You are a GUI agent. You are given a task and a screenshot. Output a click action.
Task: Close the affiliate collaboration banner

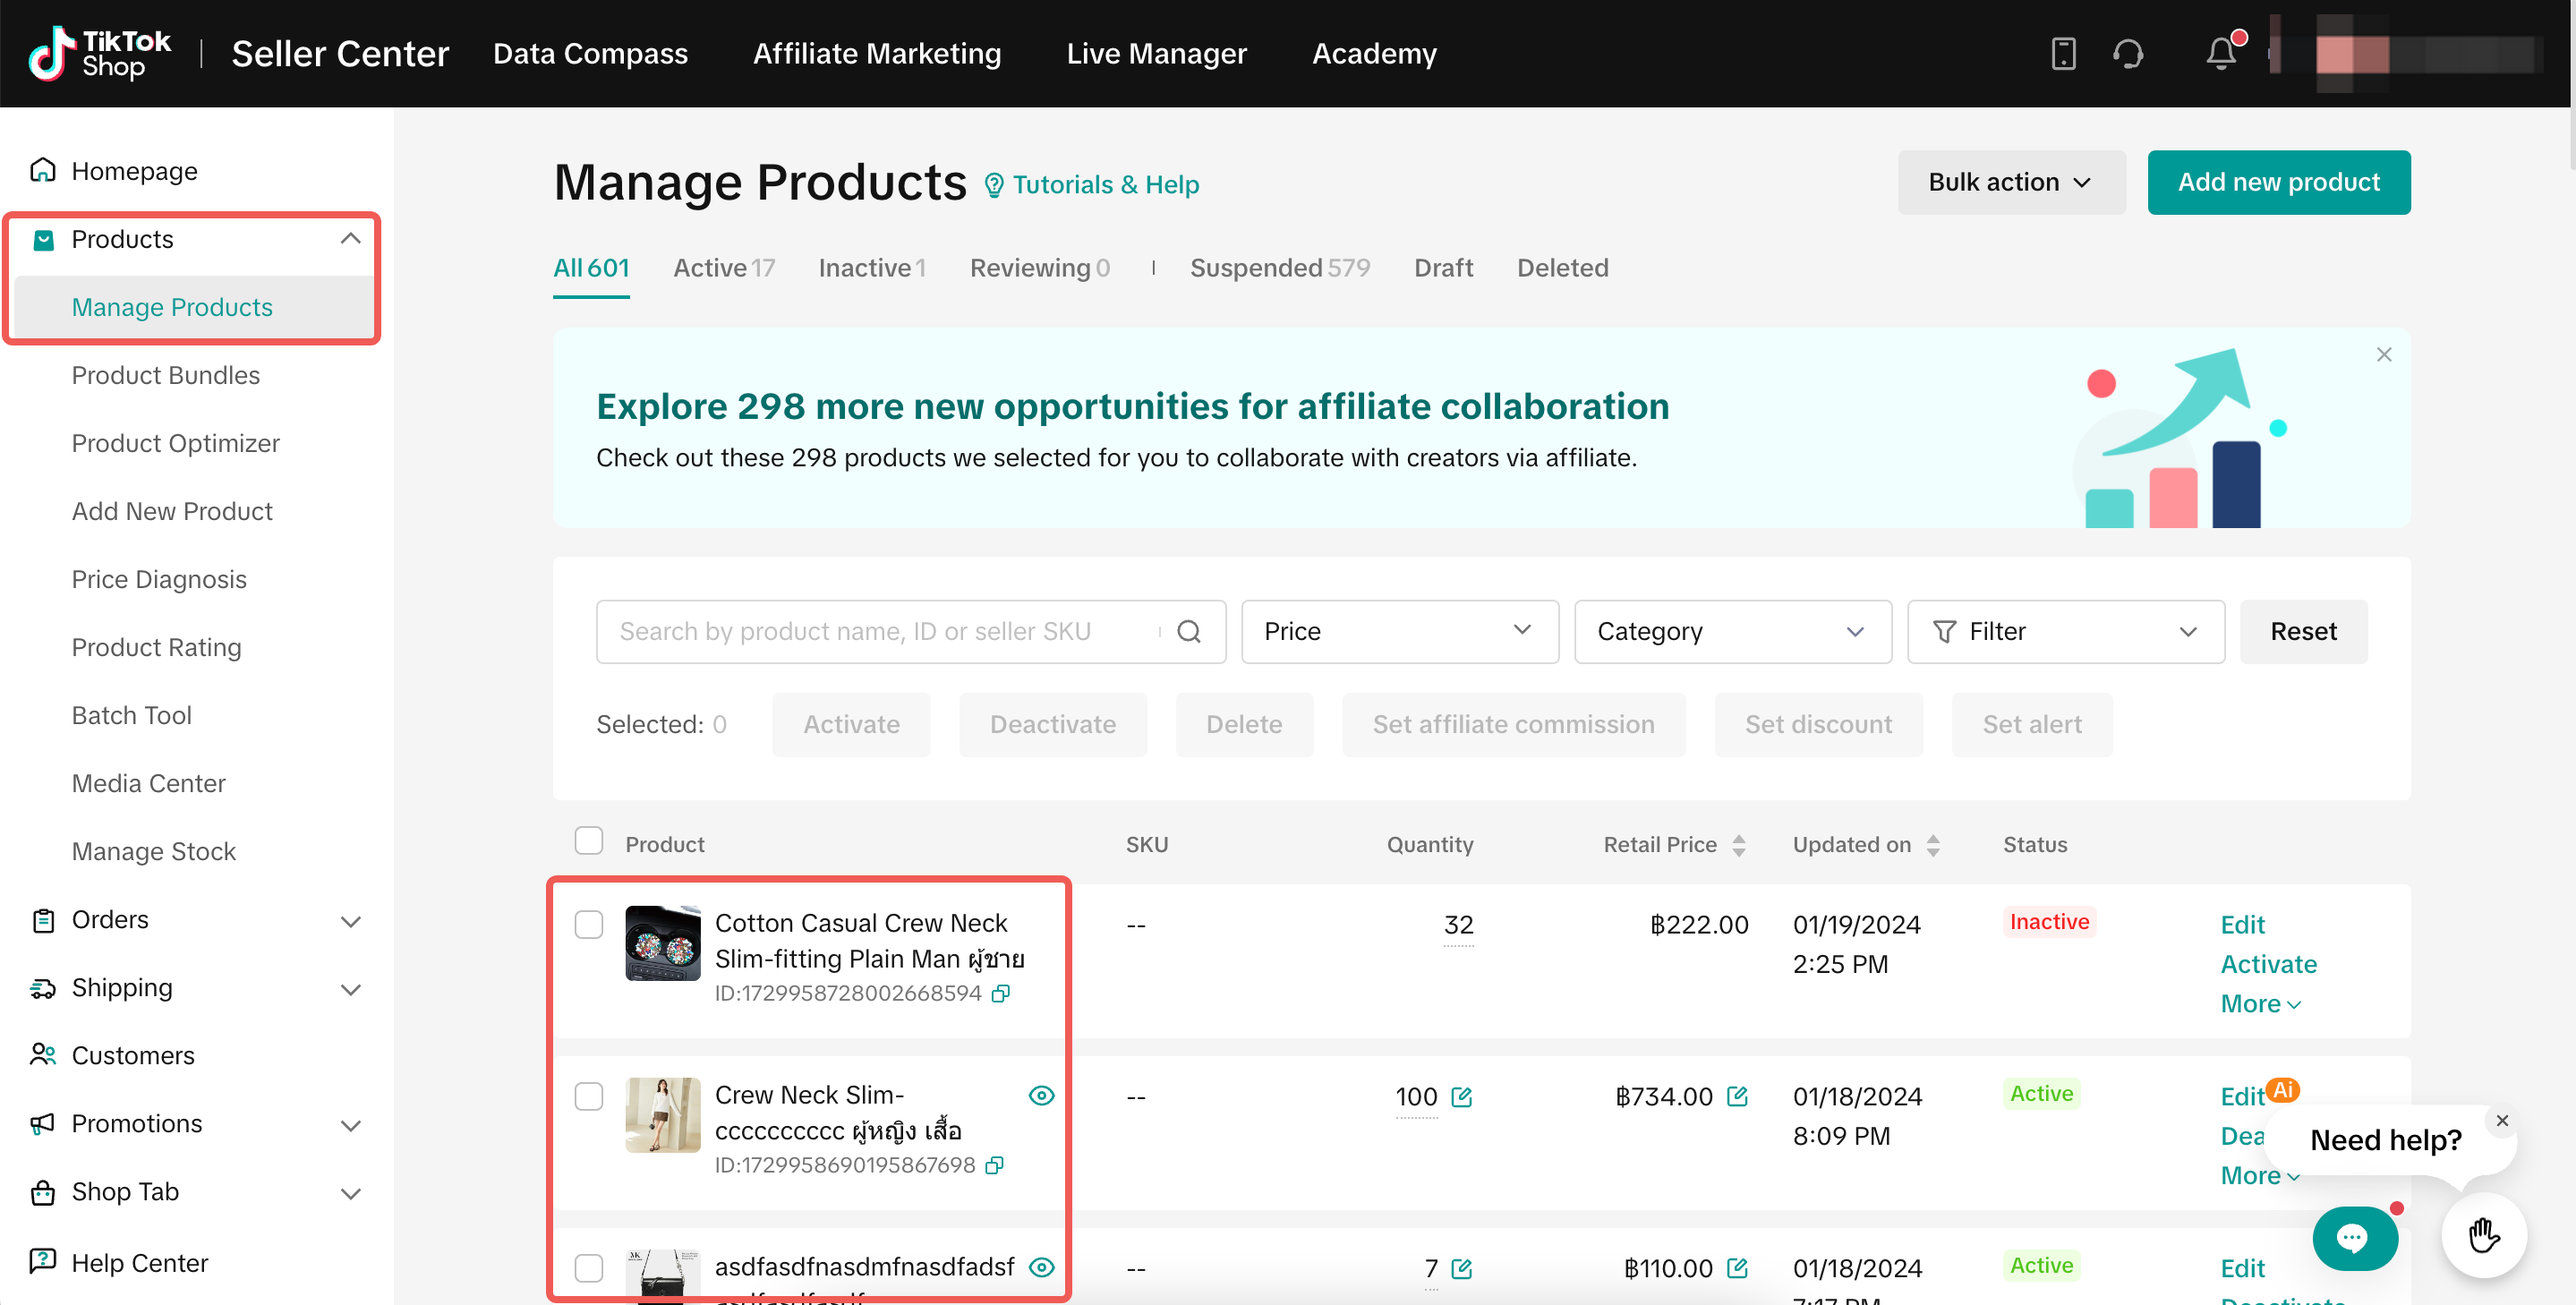pyautogui.click(x=2384, y=354)
